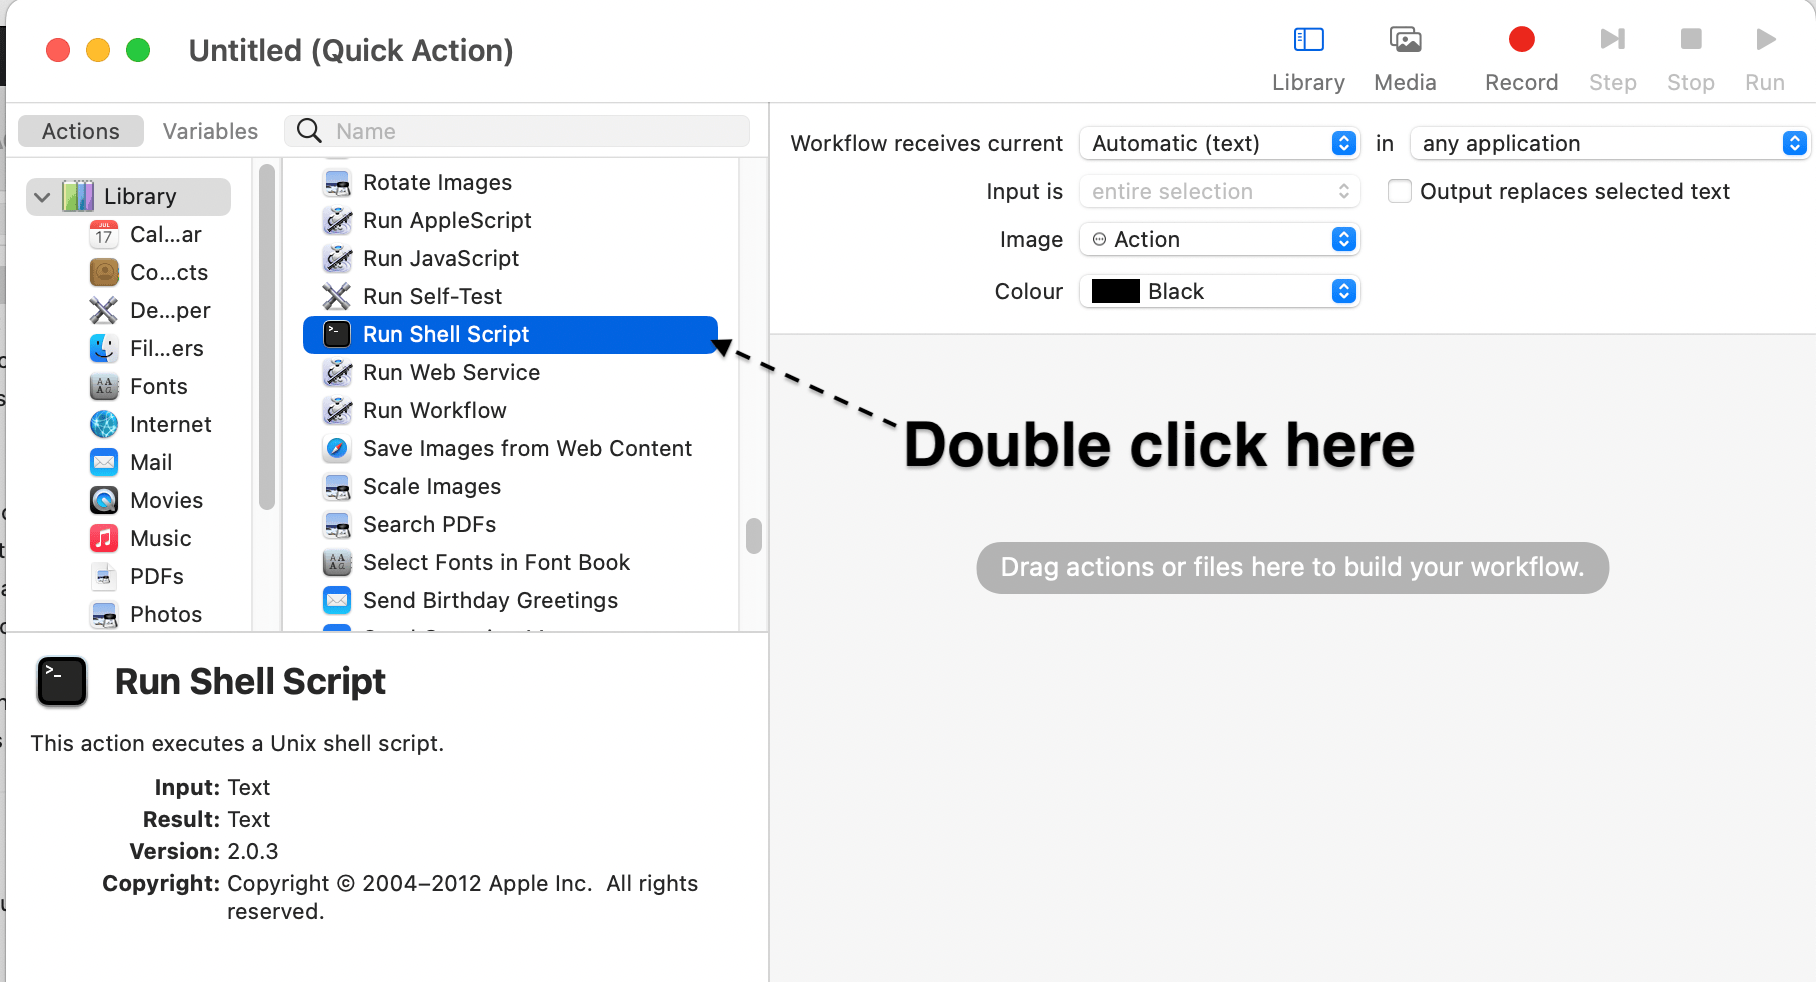Image resolution: width=1816 pixels, height=982 pixels.
Task: Open the any application dropdown
Action: pos(1609,144)
